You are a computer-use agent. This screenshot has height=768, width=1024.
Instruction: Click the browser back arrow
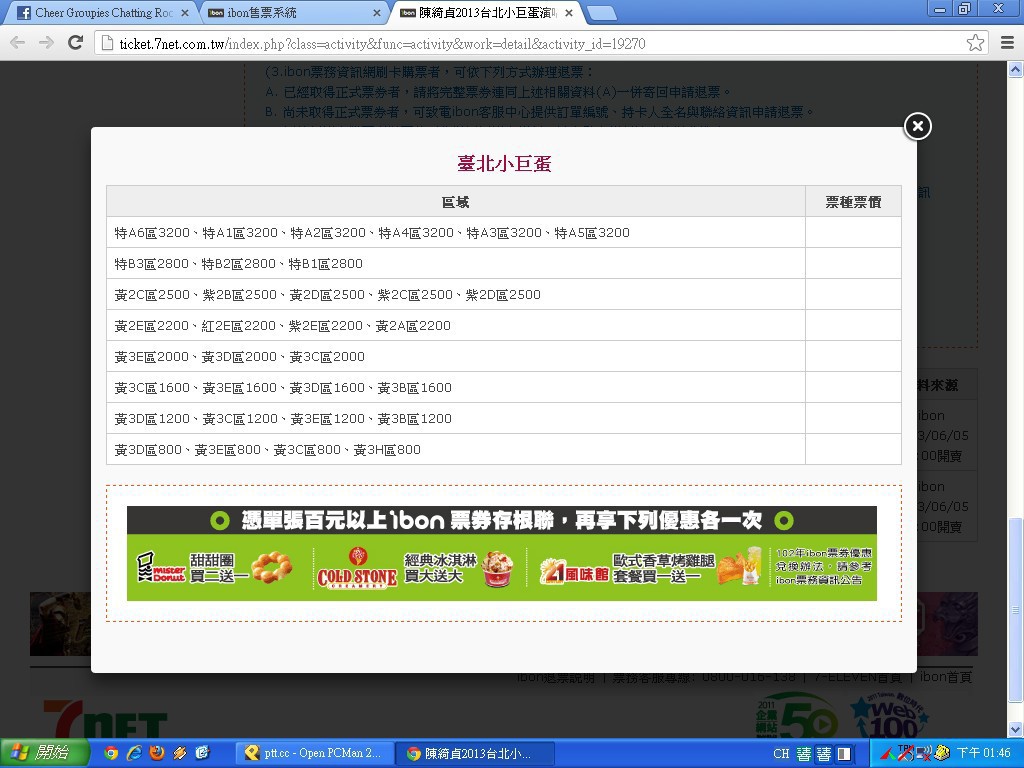(x=18, y=43)
